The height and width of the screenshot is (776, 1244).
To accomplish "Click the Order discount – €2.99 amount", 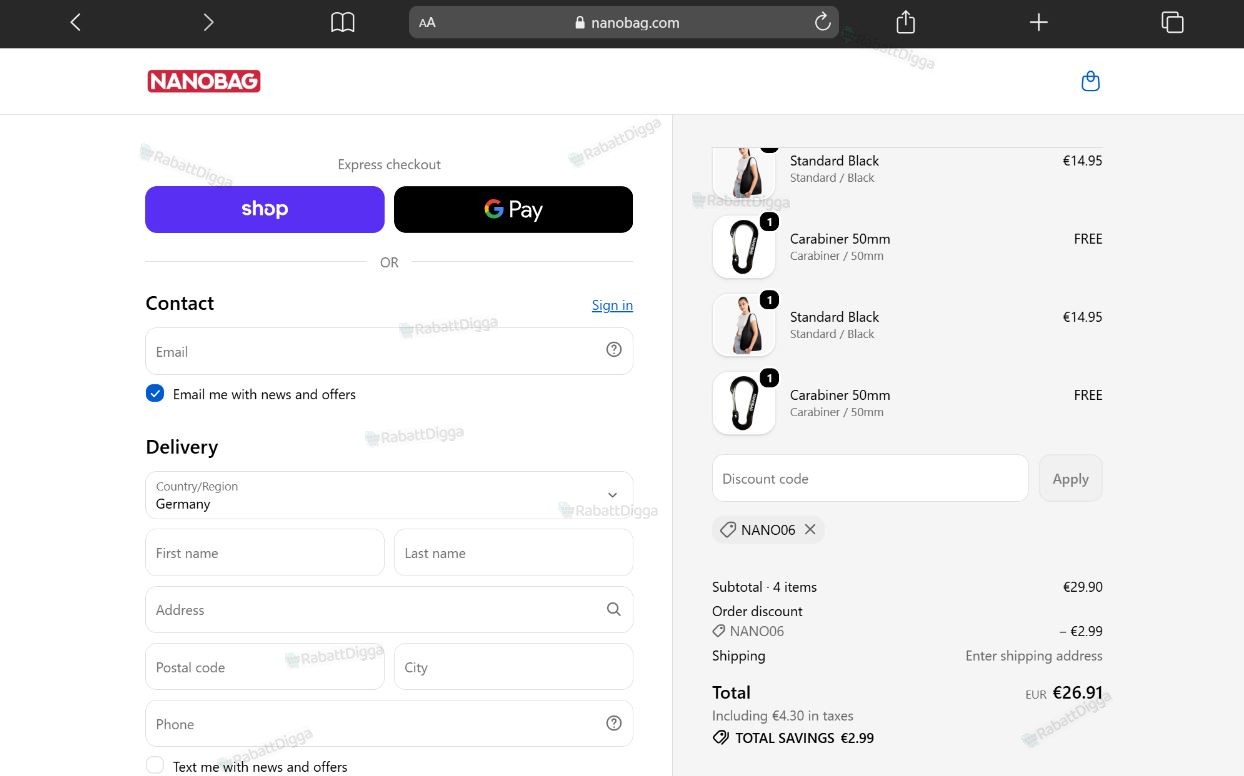I will tap(1081, 631).
